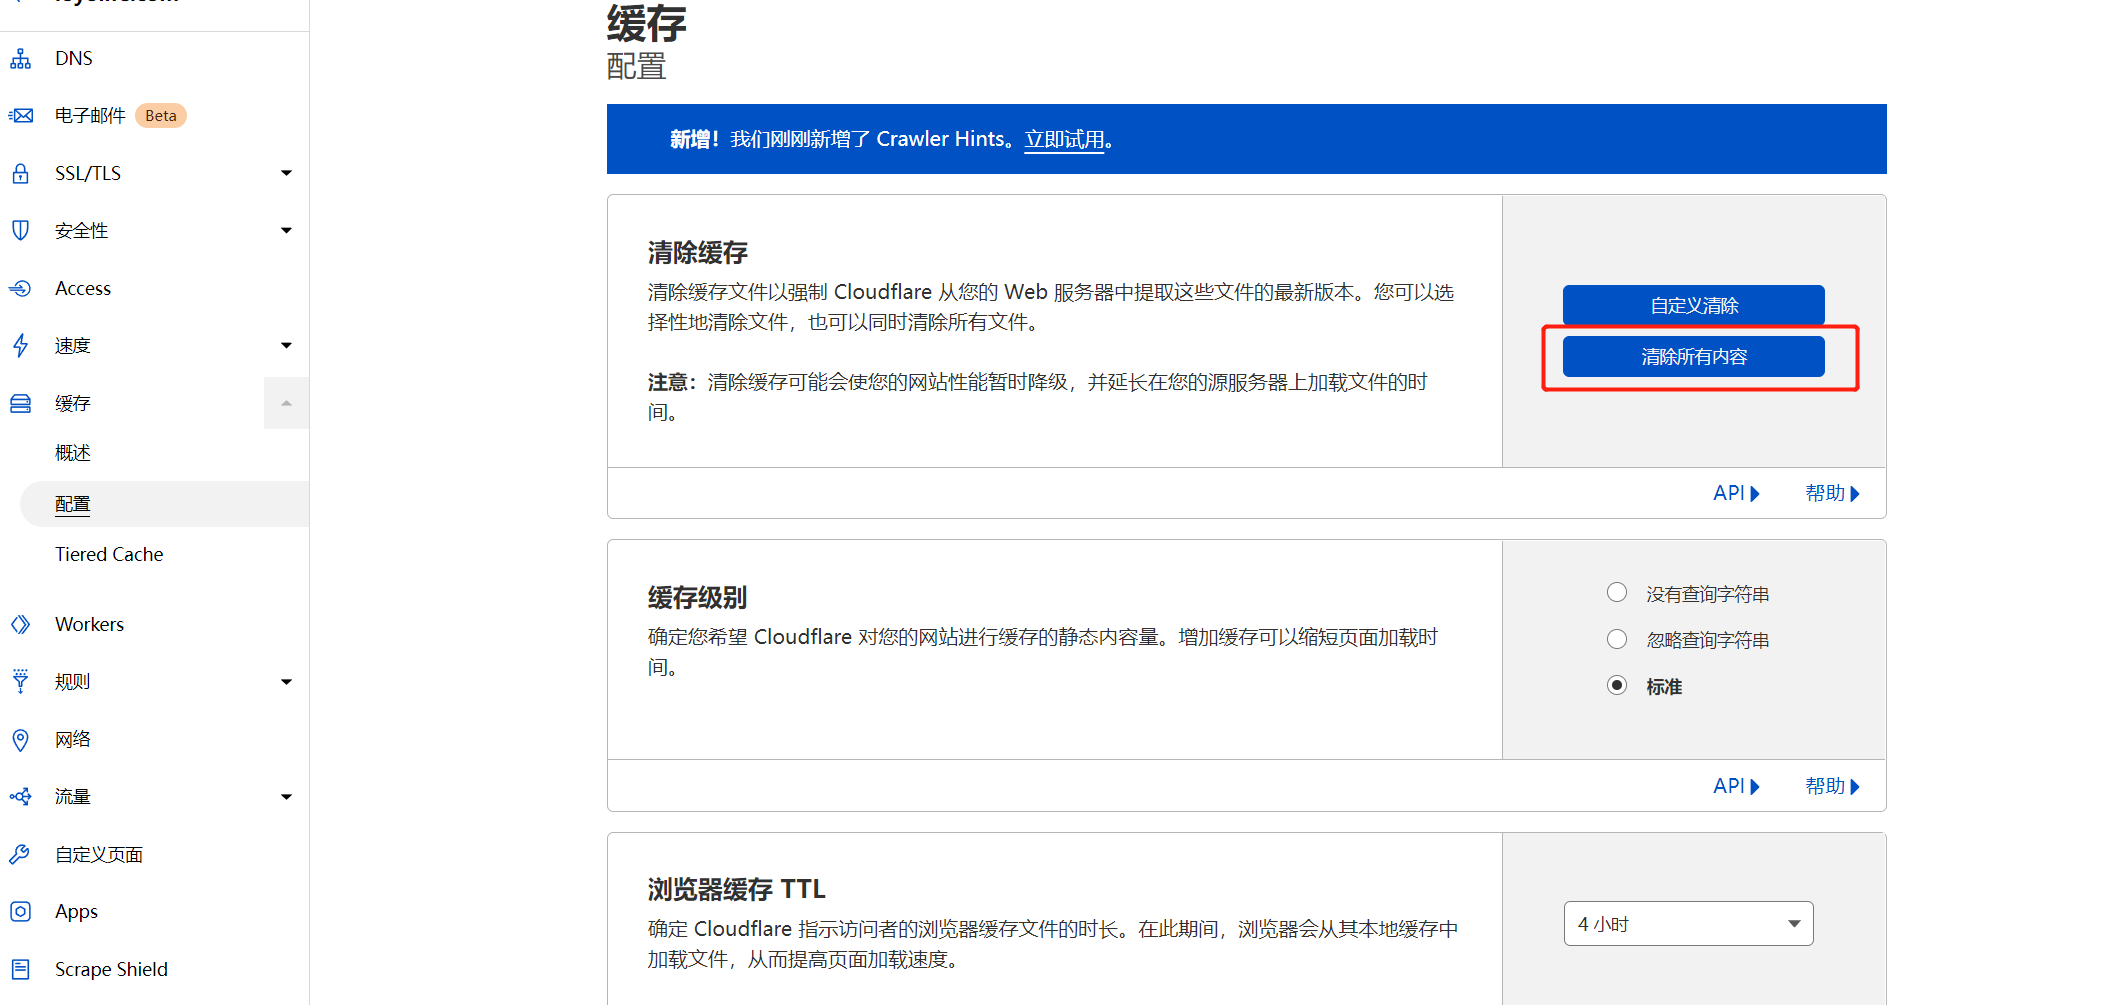Select the ignore query string radio option
Screen dimensions: 2121x1005
1617,639
